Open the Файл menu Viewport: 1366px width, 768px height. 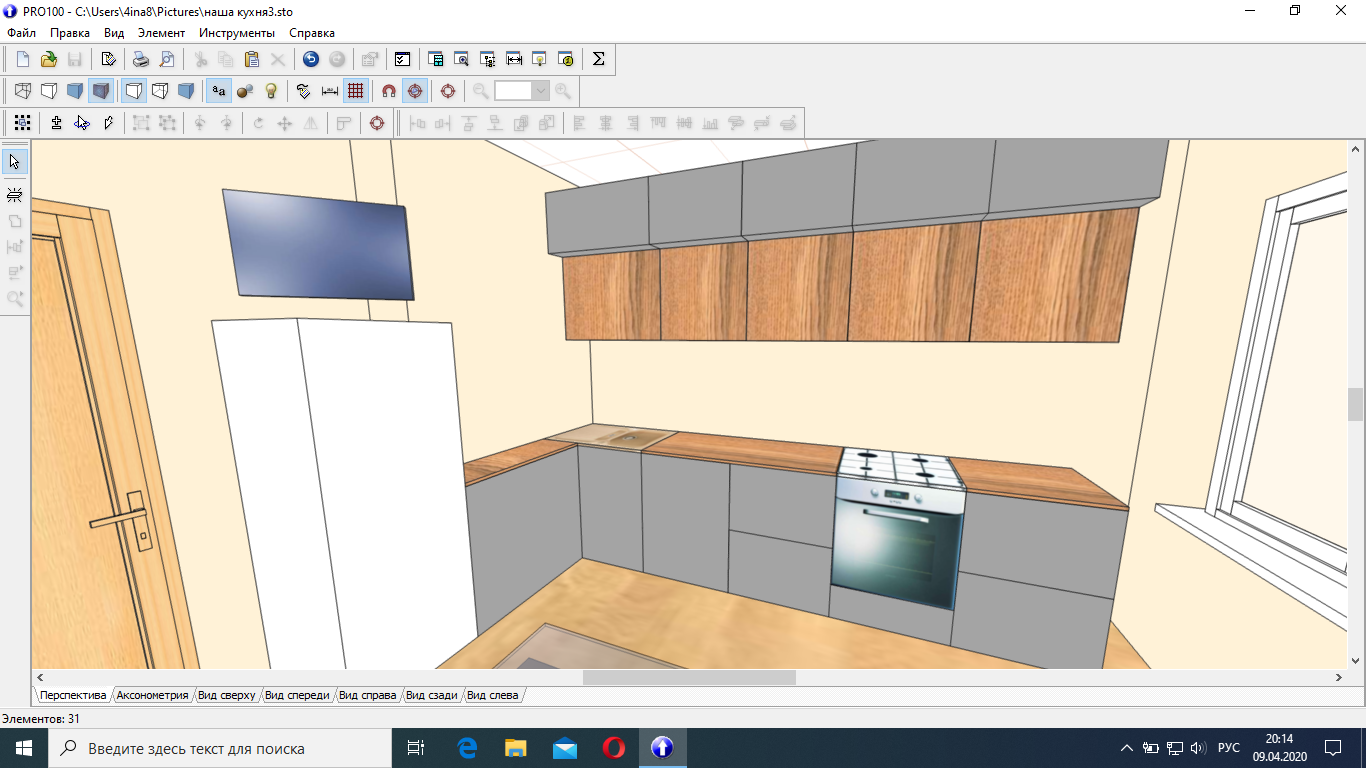pos(21,33)
